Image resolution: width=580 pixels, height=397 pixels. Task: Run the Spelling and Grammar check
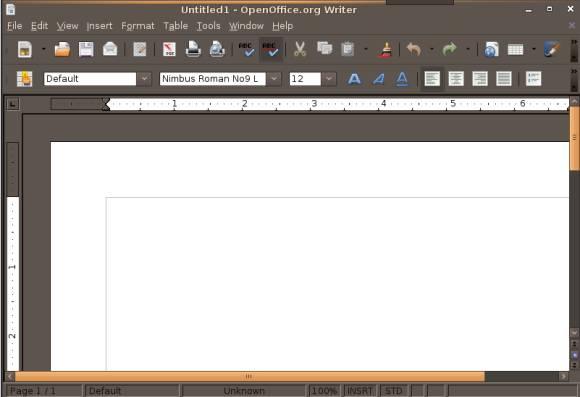pyautogui.click(x=246, y=49)
